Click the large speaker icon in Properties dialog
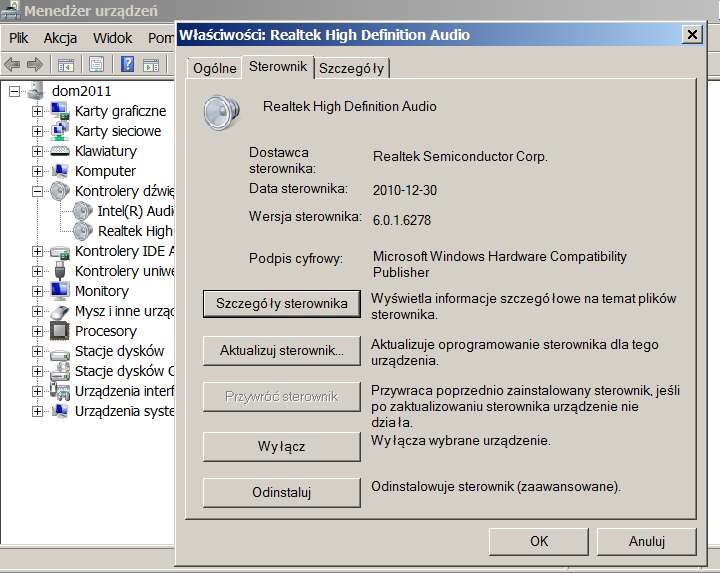 click(221, 112)
